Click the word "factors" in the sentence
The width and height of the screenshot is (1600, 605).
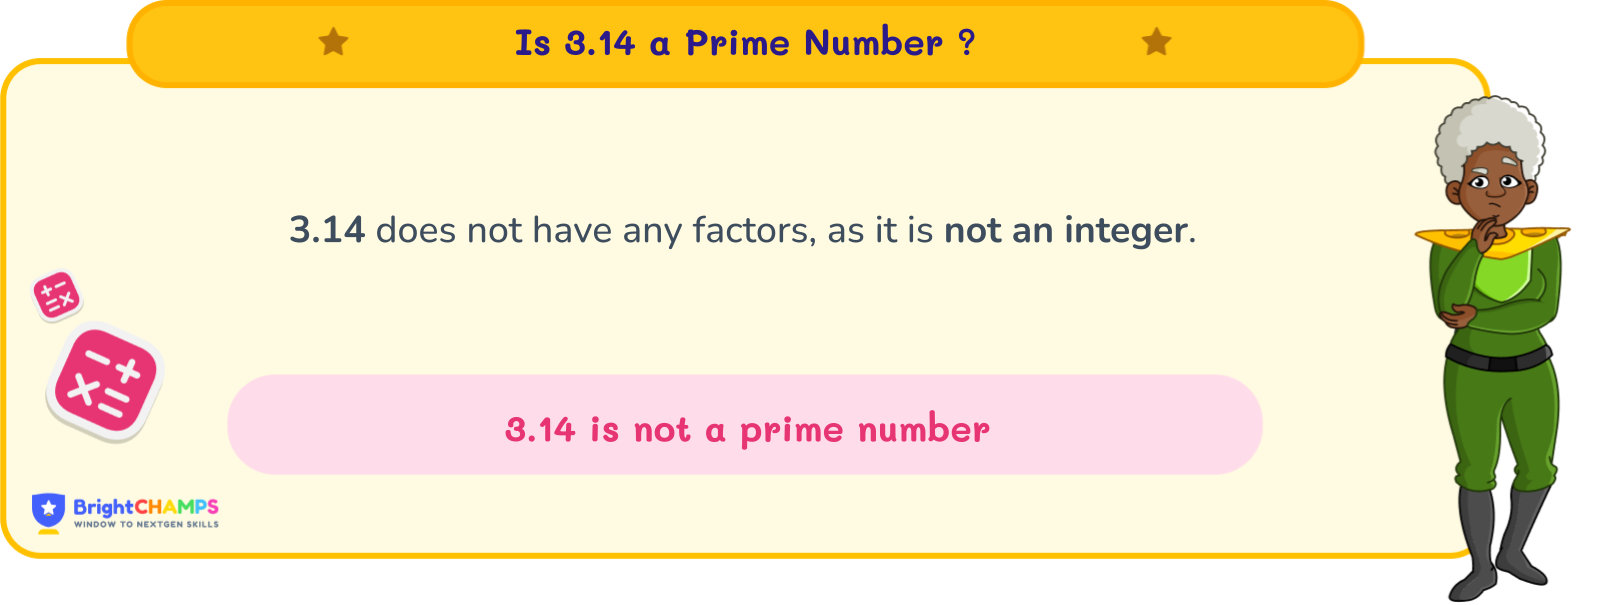[750, 230]
